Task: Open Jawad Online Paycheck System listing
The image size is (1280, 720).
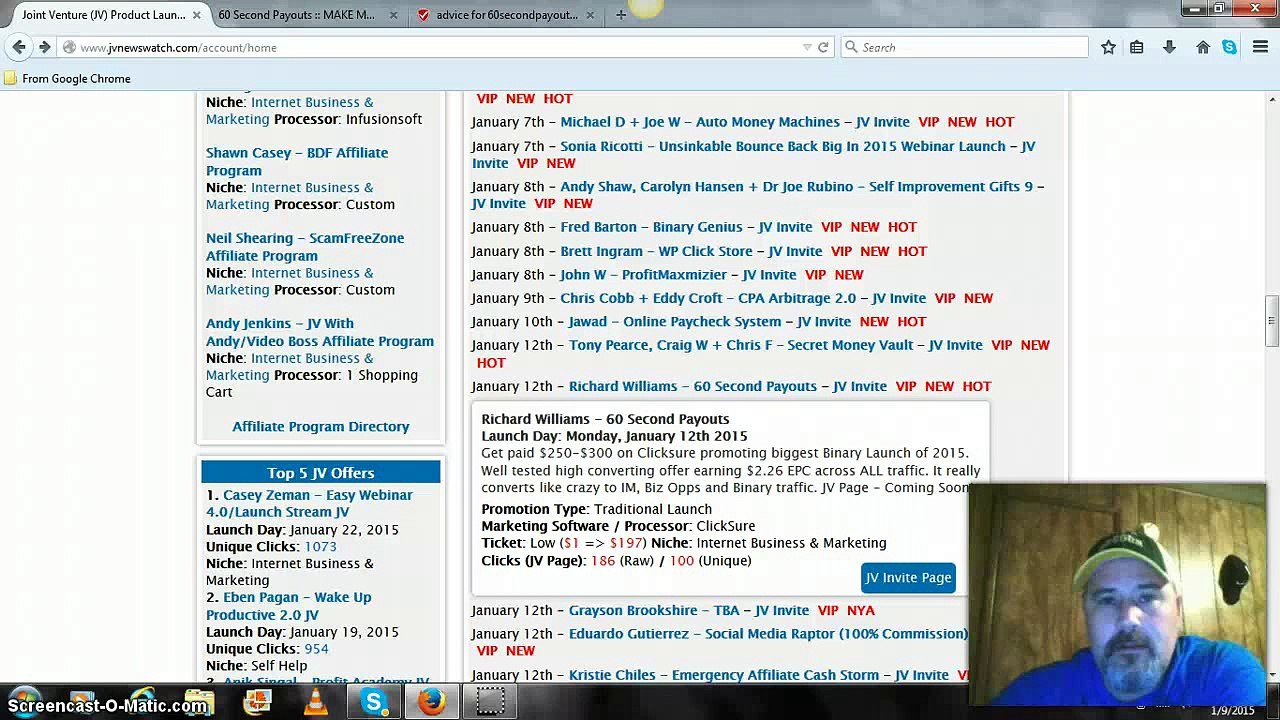Action: [675, 322]
